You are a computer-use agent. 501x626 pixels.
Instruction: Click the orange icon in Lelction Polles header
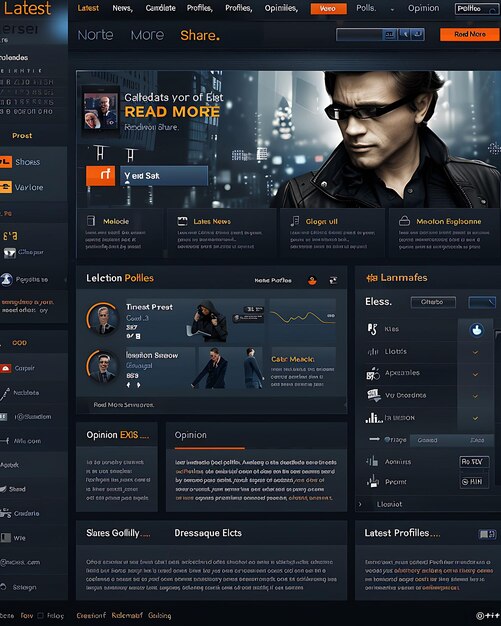coord(312,281)
